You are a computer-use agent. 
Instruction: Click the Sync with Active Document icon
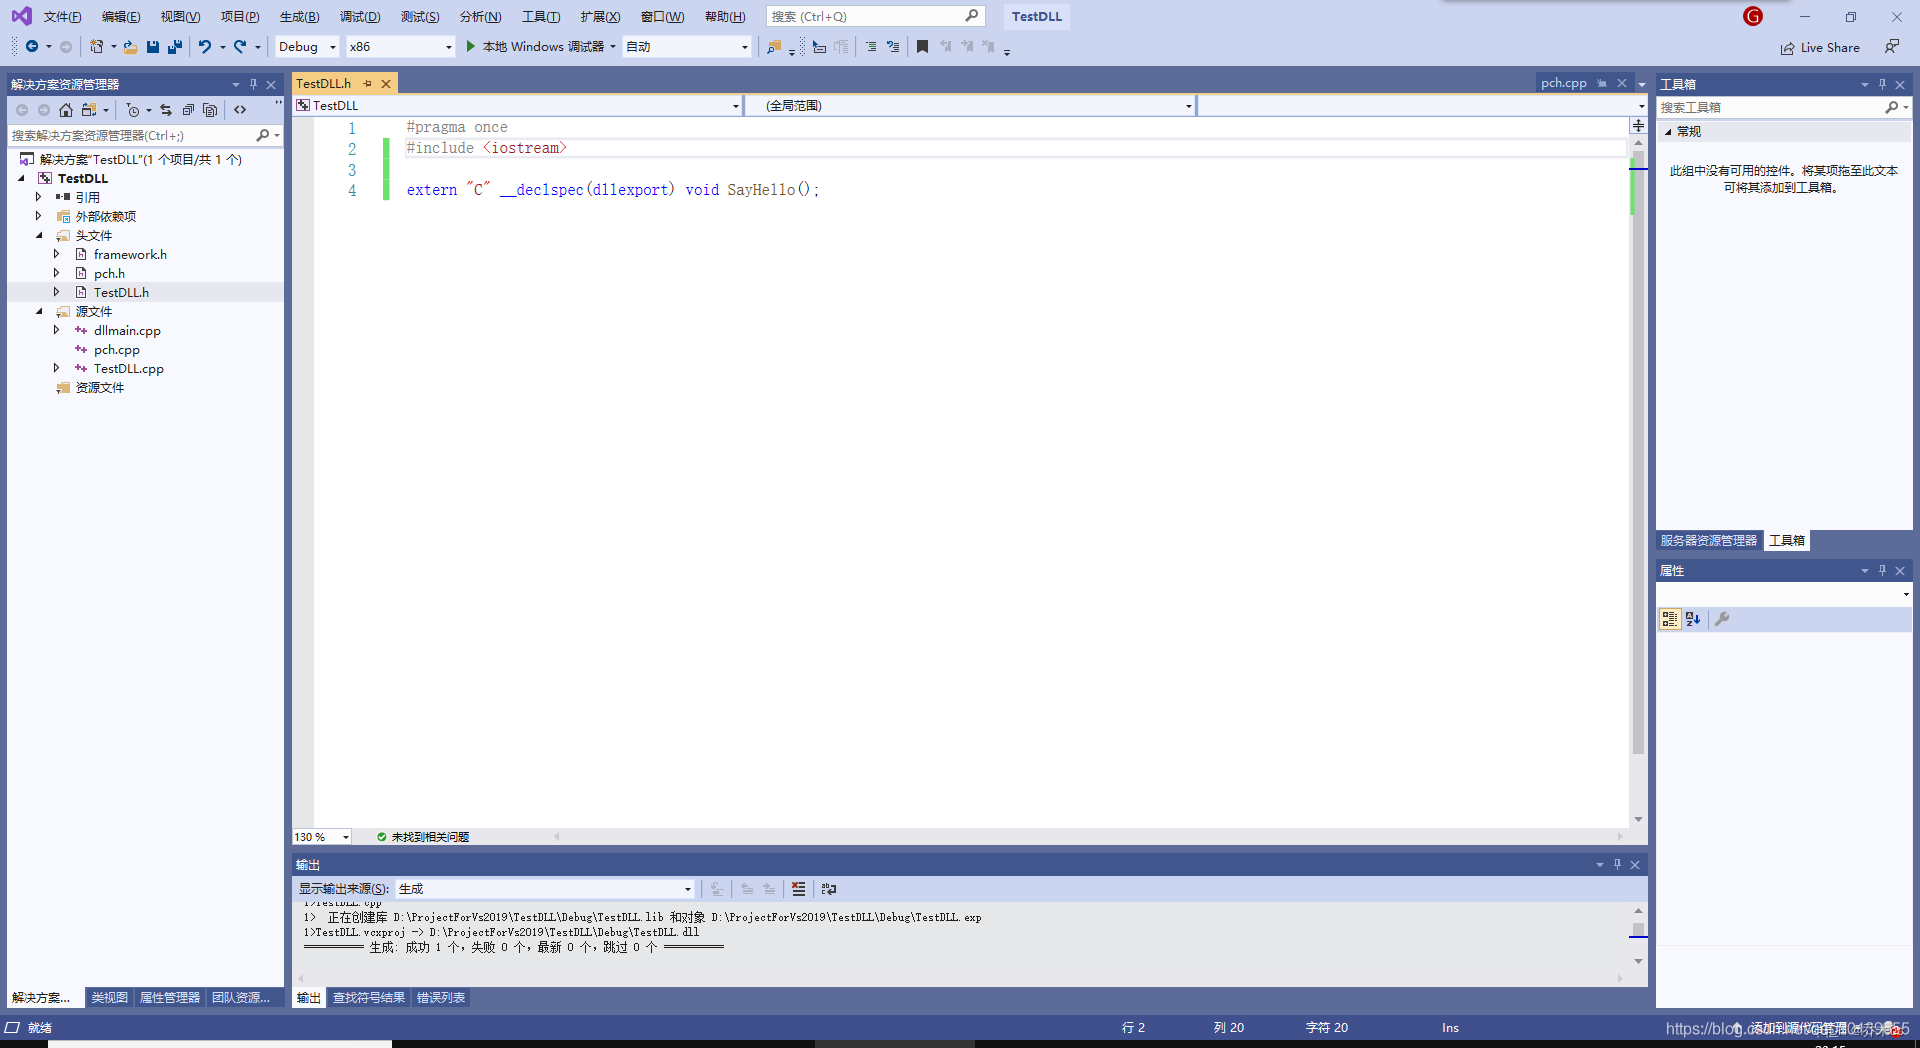166,110
